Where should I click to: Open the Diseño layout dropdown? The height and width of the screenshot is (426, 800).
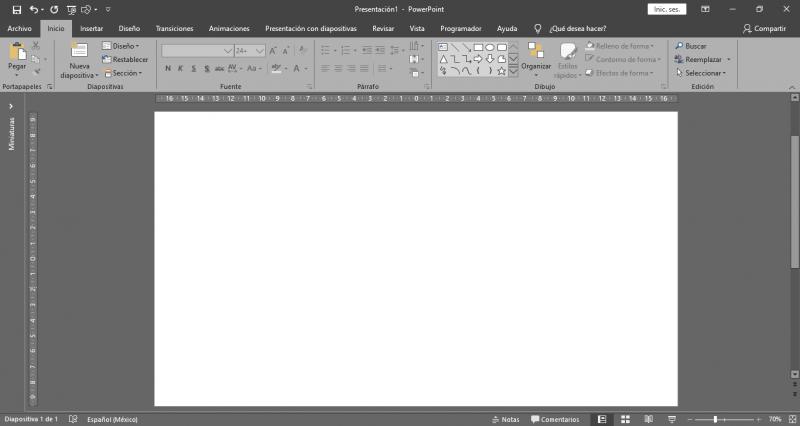point(121,46)
